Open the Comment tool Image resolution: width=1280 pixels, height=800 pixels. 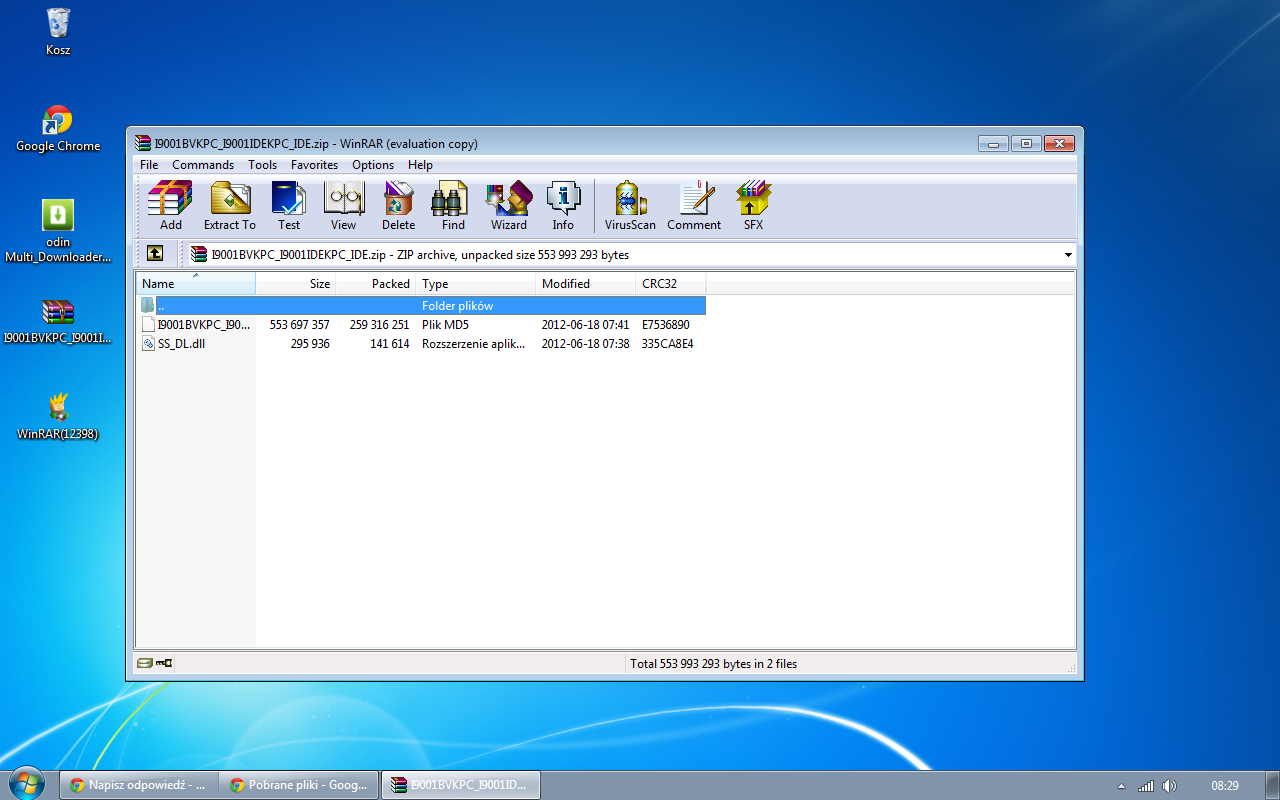click(x=694, y=206)
